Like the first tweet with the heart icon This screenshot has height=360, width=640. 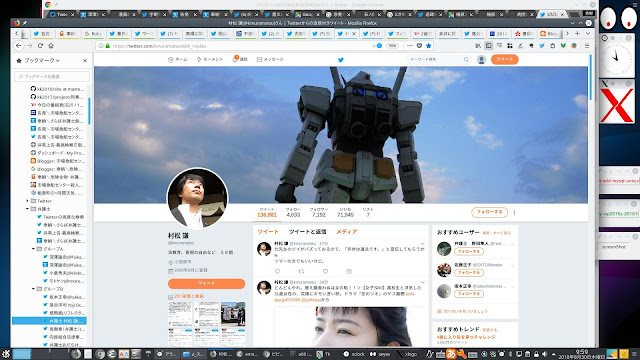point(325,271)
